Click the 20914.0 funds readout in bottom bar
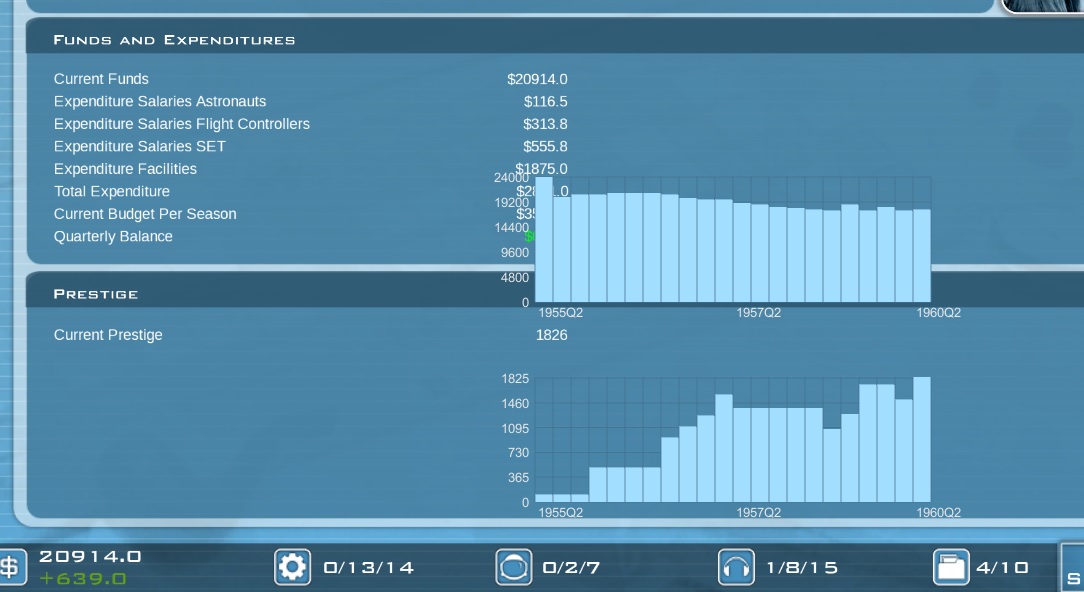Viewport: 1084px width, 592px height. (x=90, y=557)
